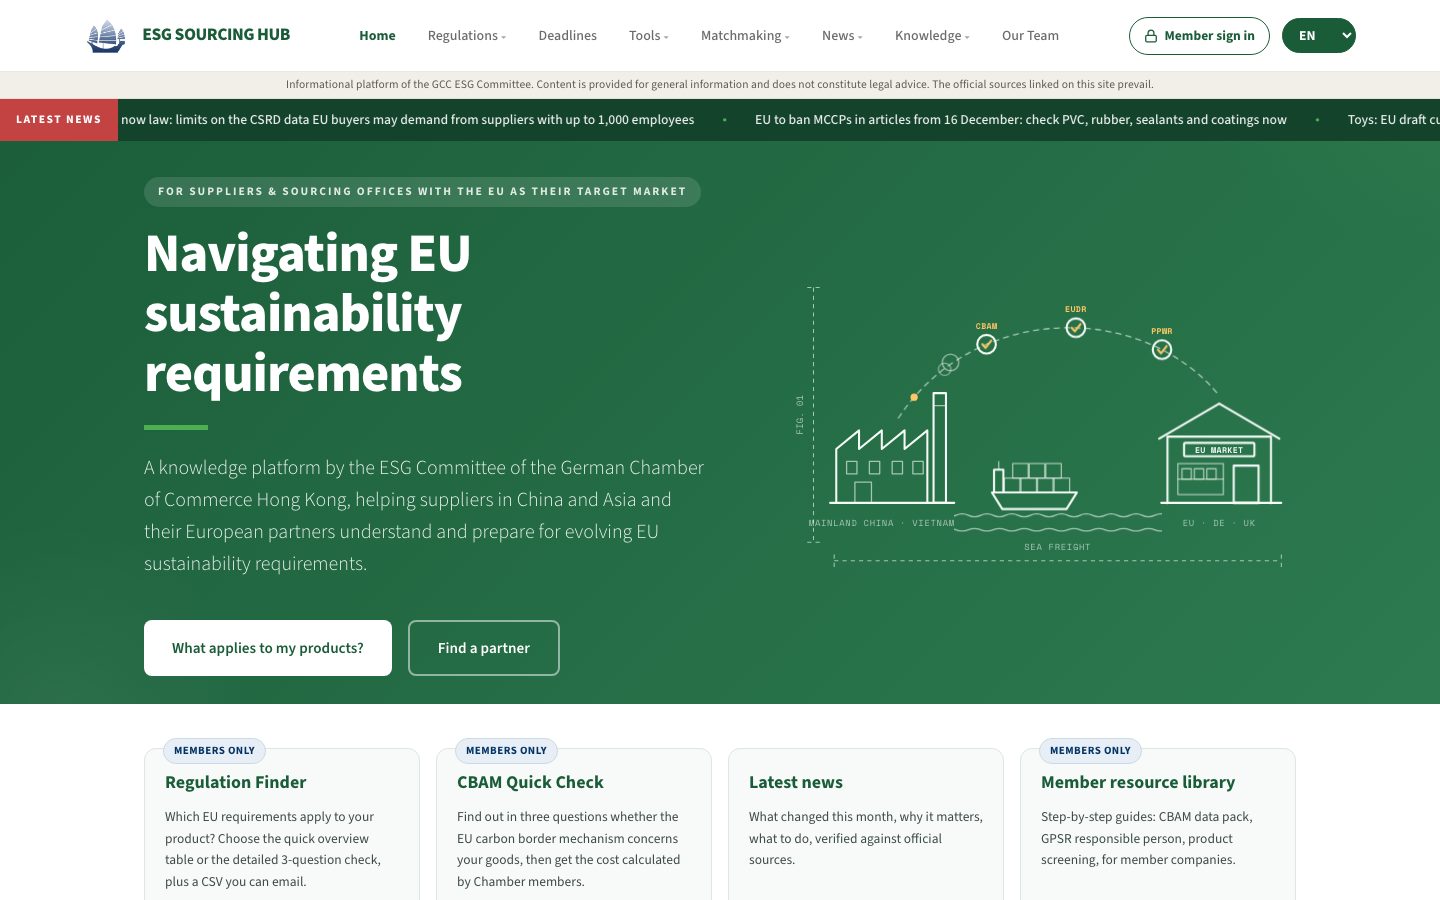Screen dimensions: 1440x900
Task: Click the 'What applies to my products?' button
Action: pyautogui.click(x=268, y=648)
